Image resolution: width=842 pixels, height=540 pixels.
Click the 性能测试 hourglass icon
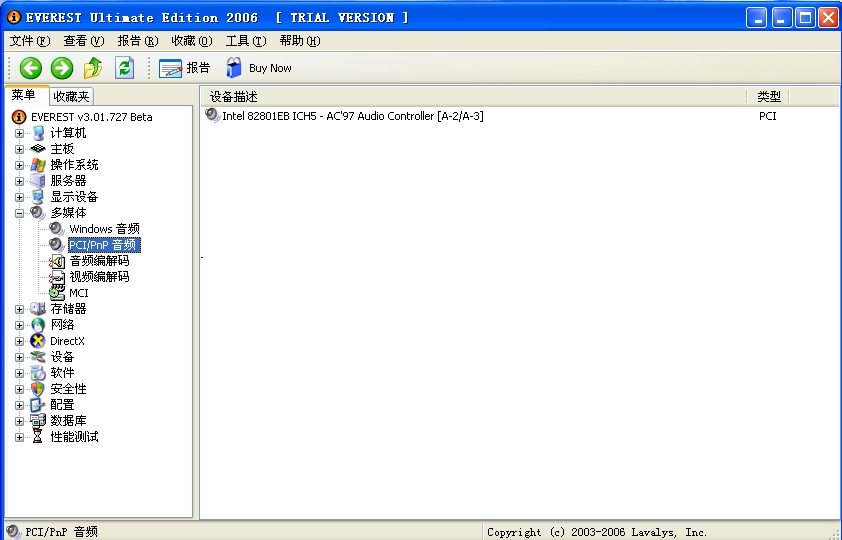(x=37, y=436)
